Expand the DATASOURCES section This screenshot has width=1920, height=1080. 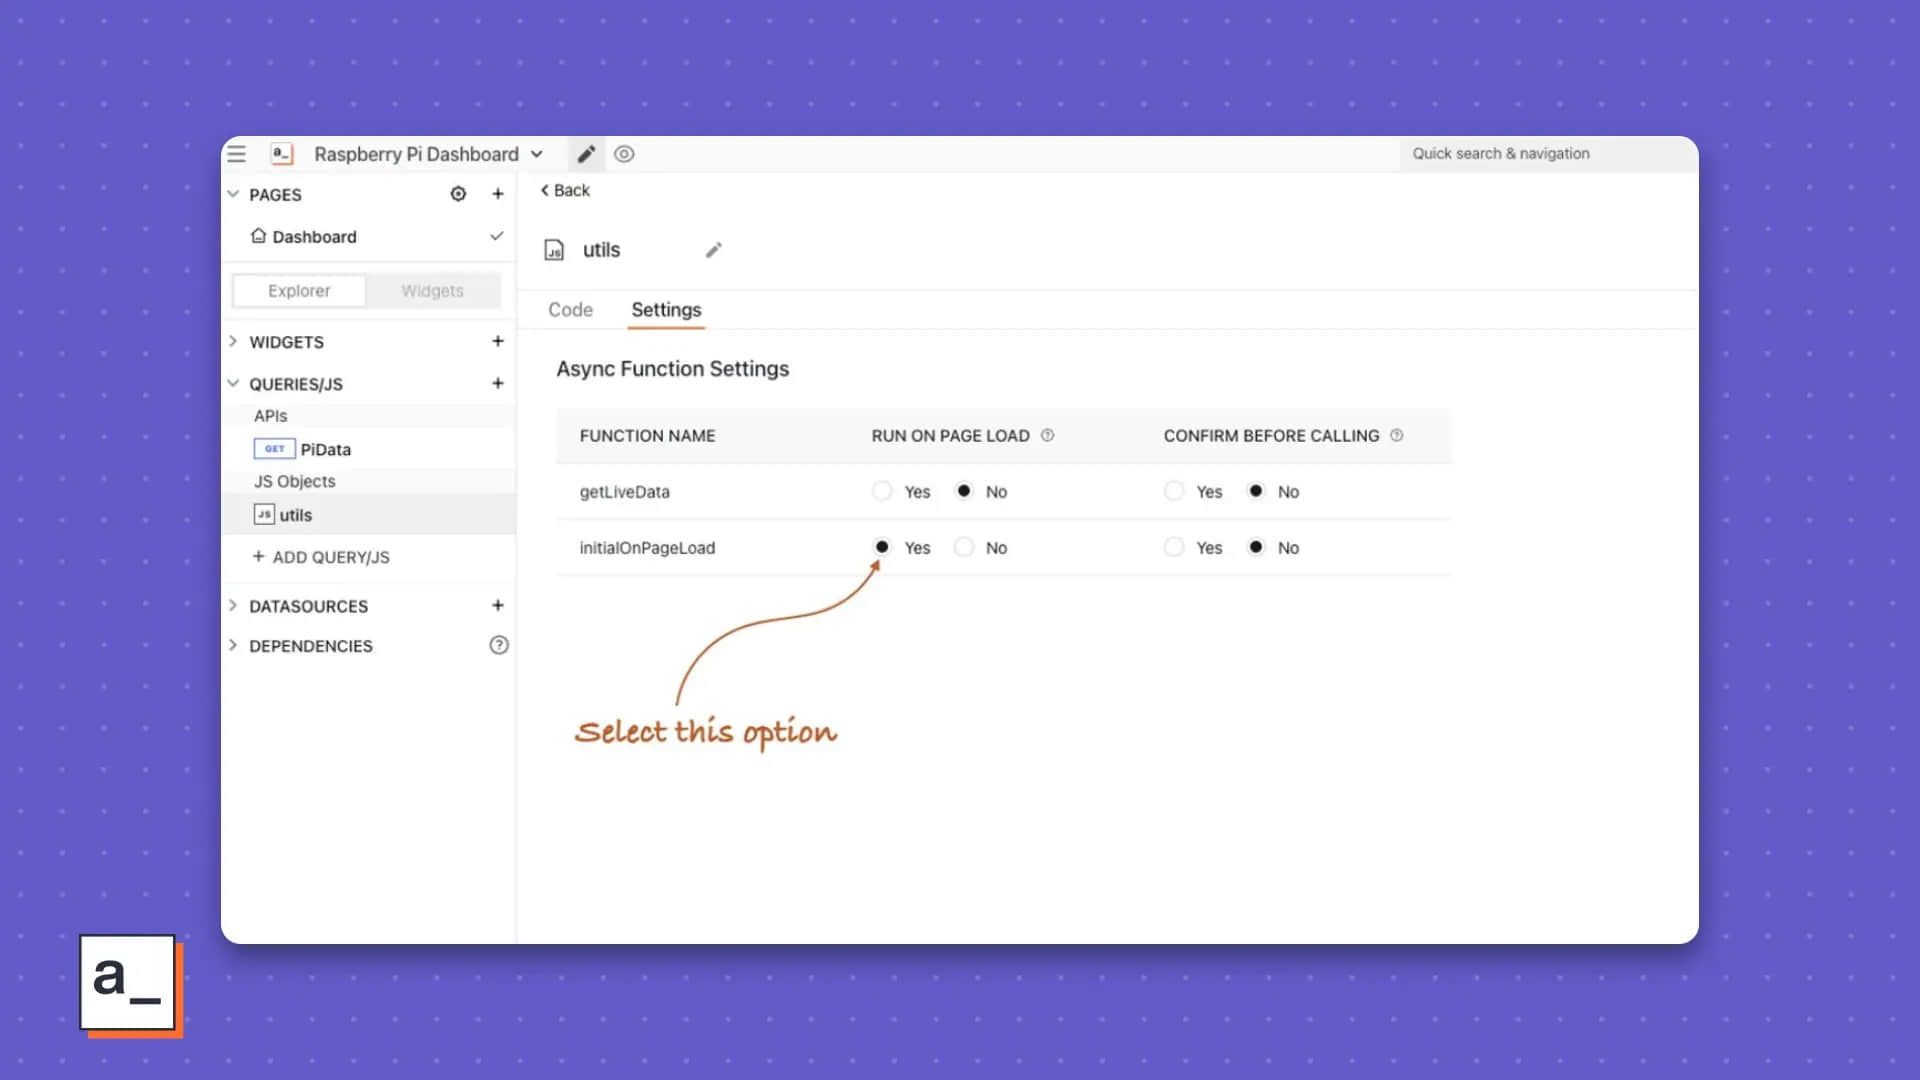[232, 605]
